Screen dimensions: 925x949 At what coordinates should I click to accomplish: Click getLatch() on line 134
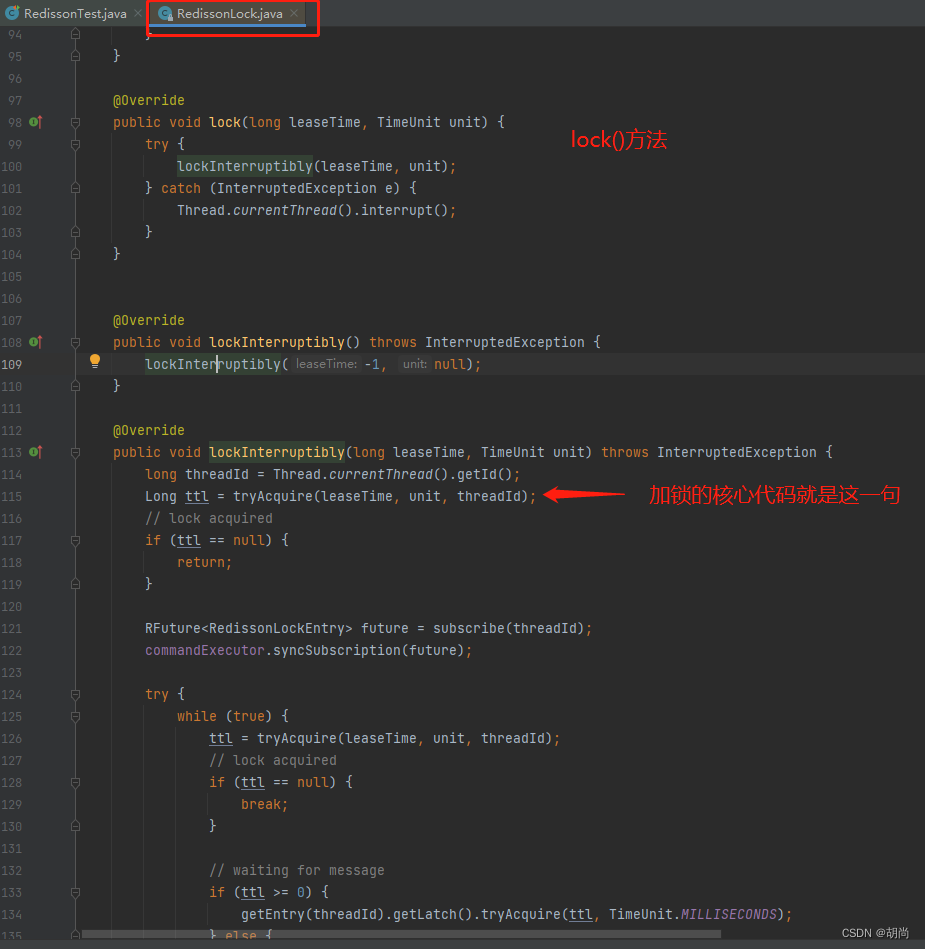click(432, 914)
